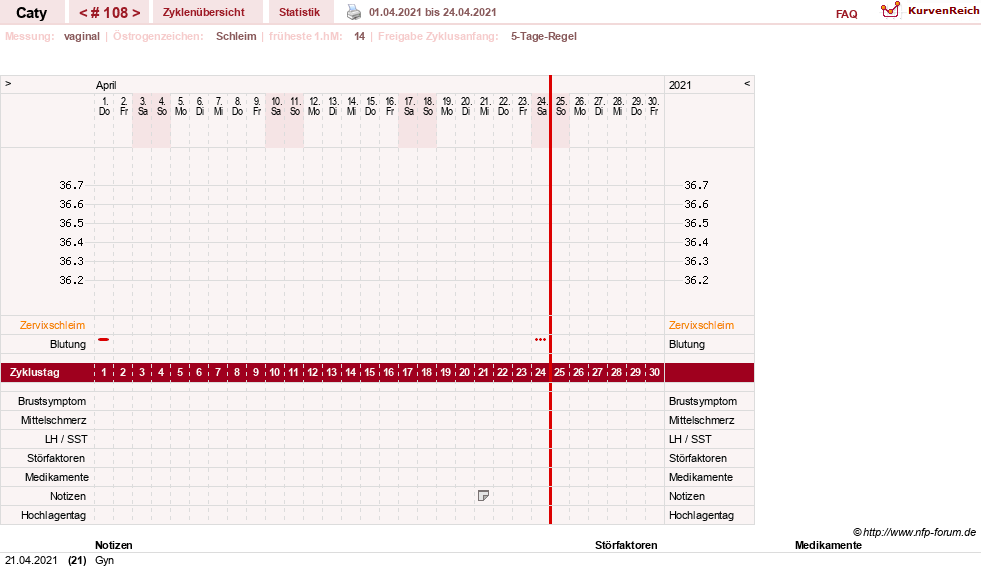This screenshot has height=584, width=981.
Task: Click the '5-Tage-Regel' setting value
Action: 544,36
